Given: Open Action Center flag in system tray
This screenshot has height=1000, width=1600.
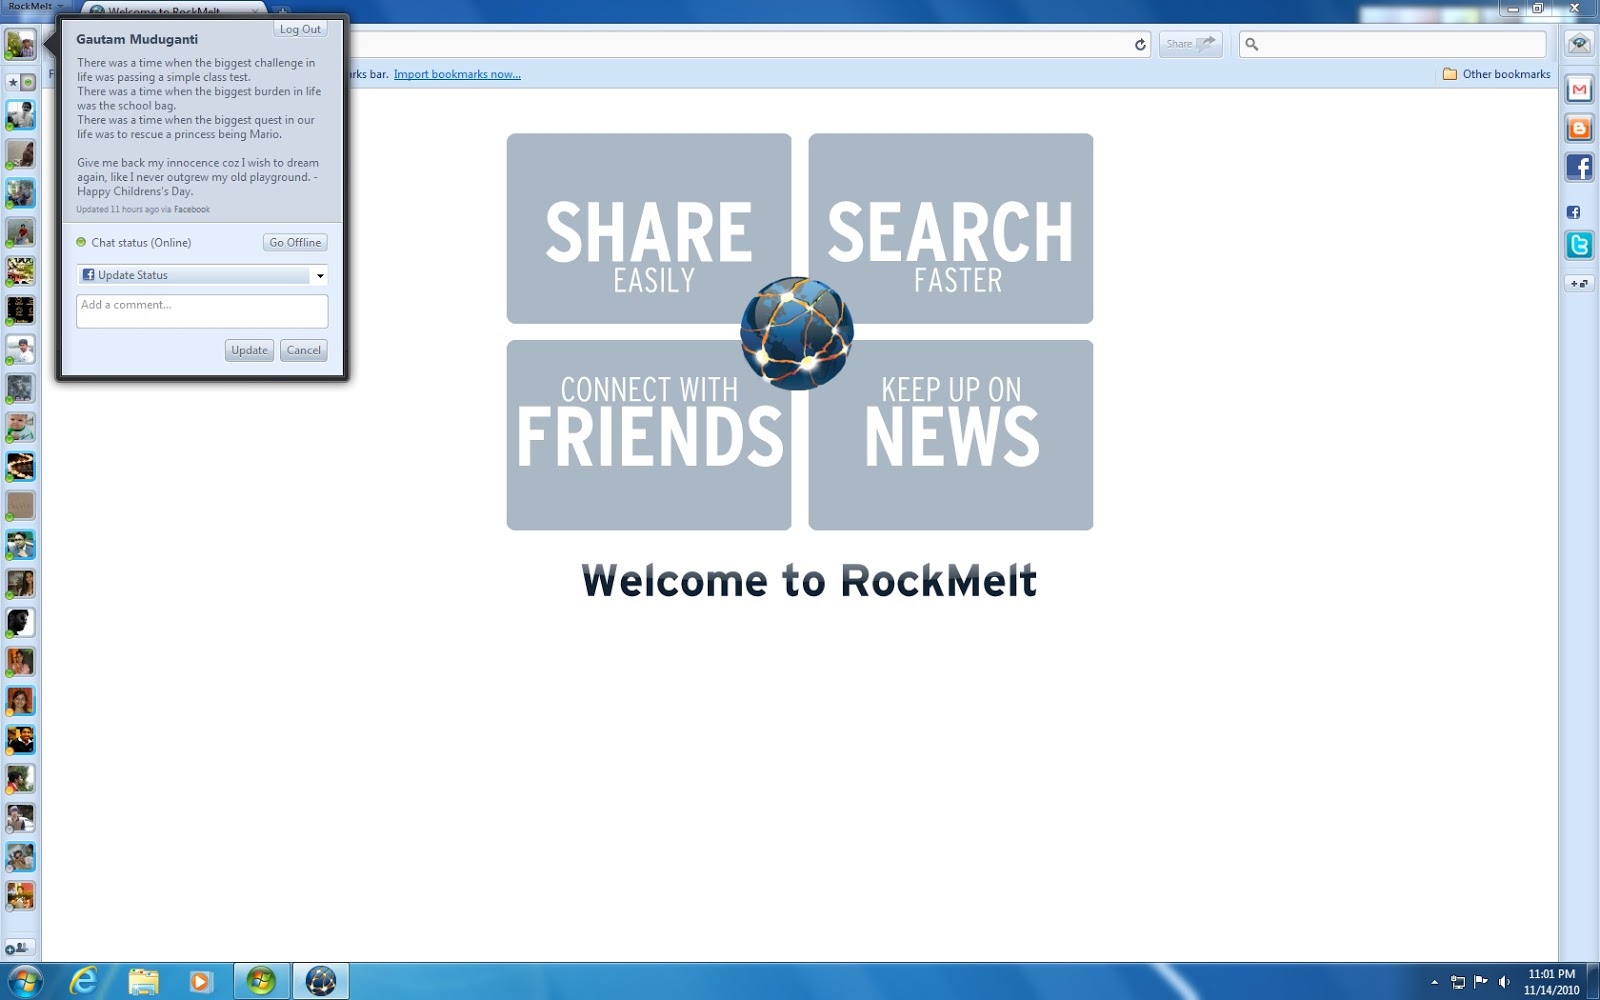Looking at the screenshot, I should (x=1481, y=982).
